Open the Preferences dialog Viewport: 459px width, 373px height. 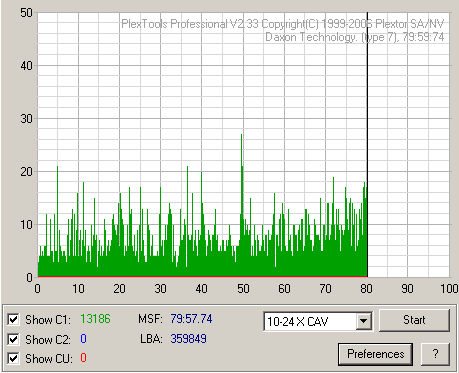pos(376,354)
